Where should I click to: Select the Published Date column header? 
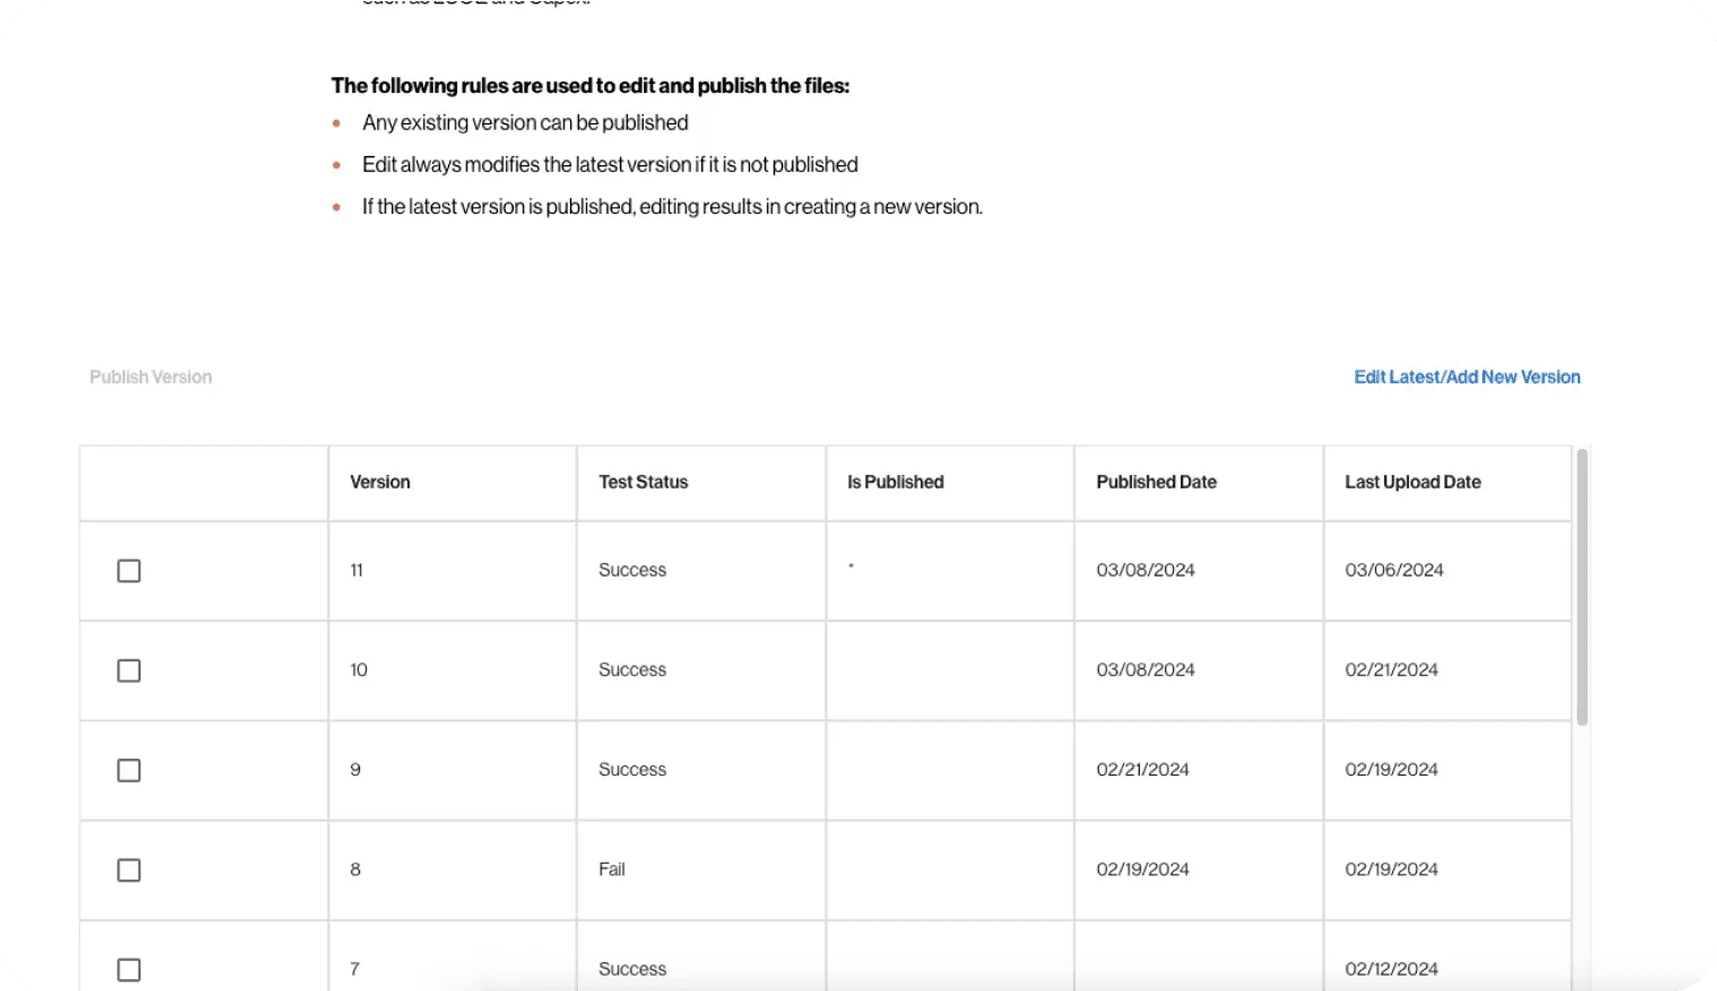[1156, 482]
